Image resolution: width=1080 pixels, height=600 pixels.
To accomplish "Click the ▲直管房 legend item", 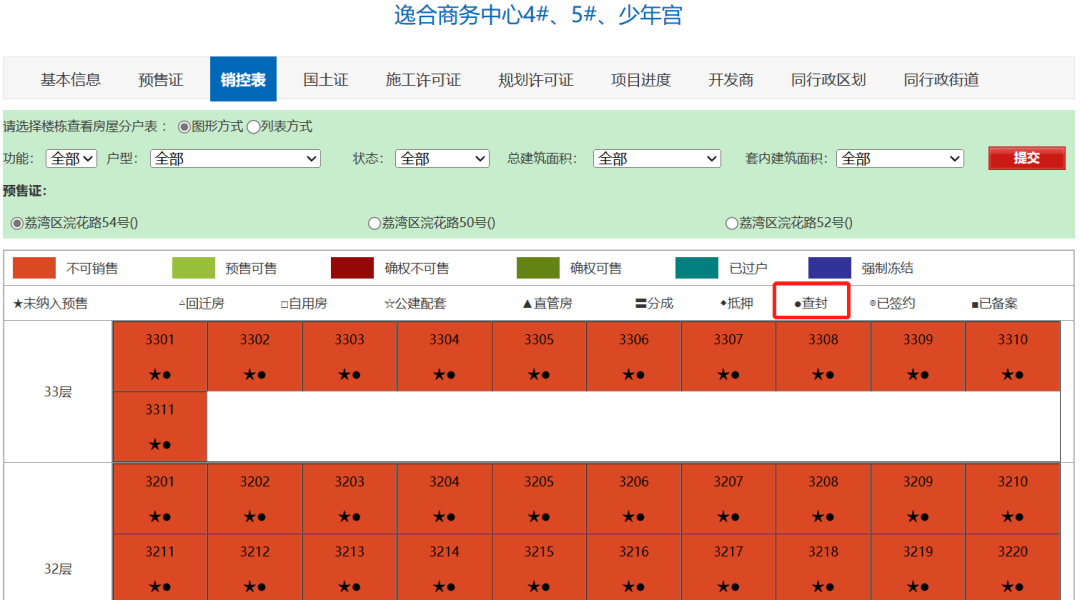I will pyautogui.click(x=548, y=304).
